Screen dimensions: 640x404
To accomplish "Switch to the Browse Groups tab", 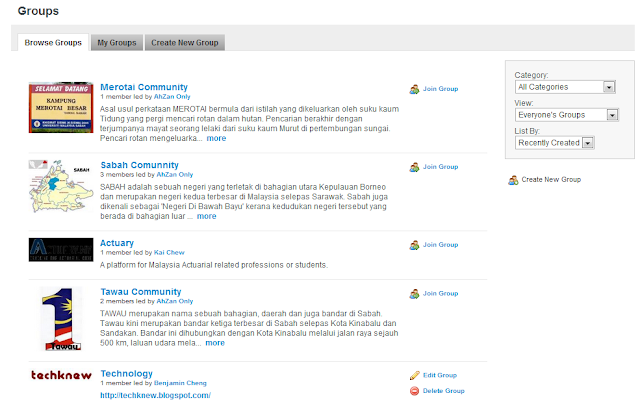I will pyautogui.click(x=53, y=42).
